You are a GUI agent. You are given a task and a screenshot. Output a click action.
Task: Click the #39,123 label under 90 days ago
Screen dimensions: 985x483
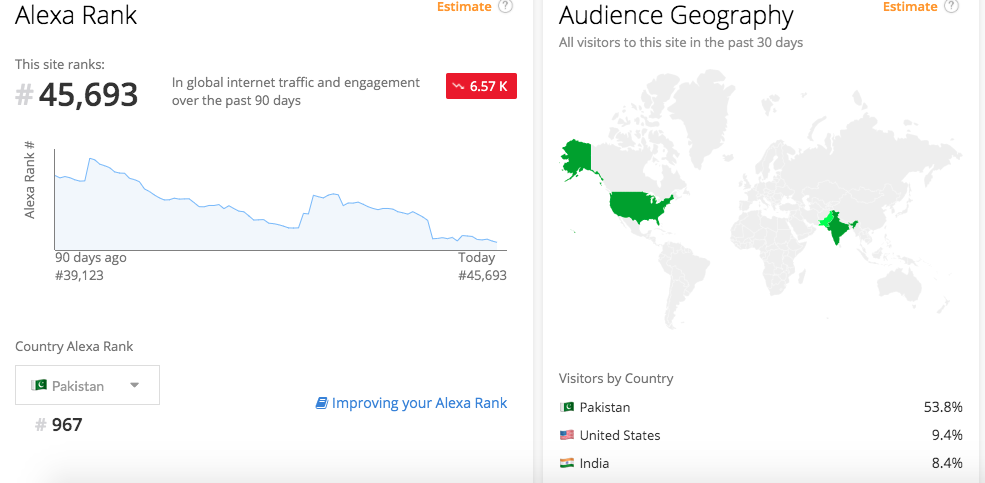pyautogui.click(x=79, y=275)
